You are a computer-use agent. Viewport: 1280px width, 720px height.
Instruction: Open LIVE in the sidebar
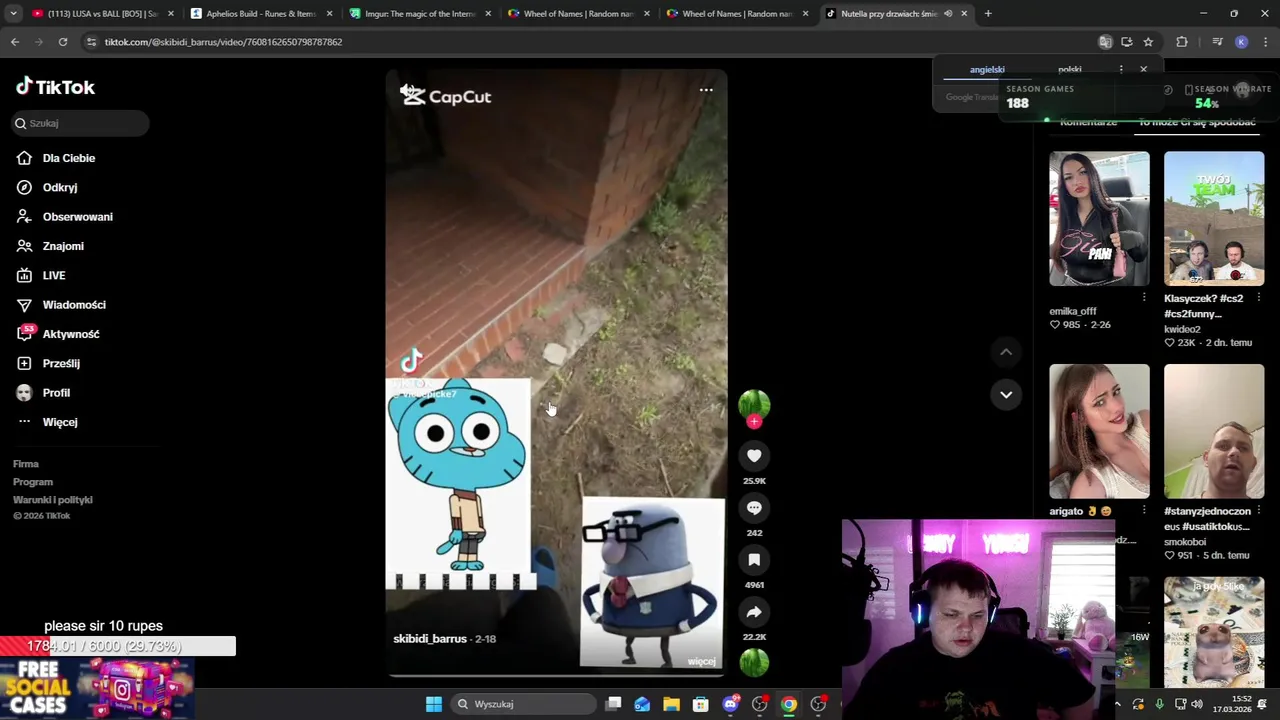coord(54,275)
